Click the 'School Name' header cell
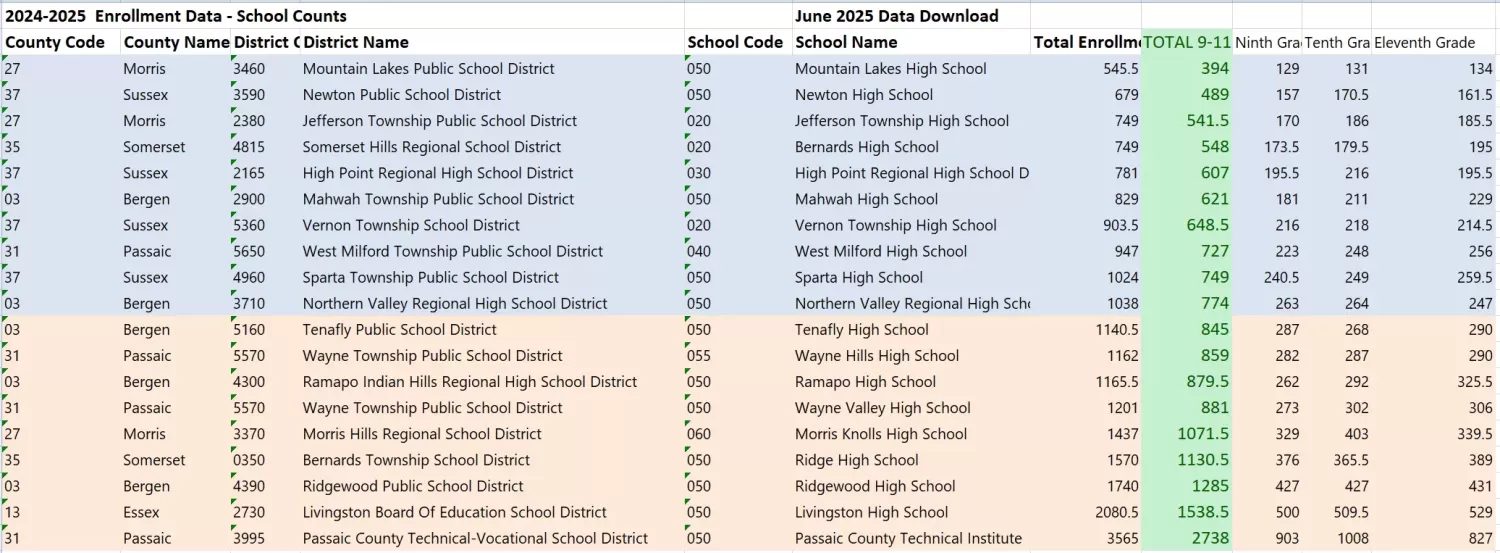 coord(911,42)
